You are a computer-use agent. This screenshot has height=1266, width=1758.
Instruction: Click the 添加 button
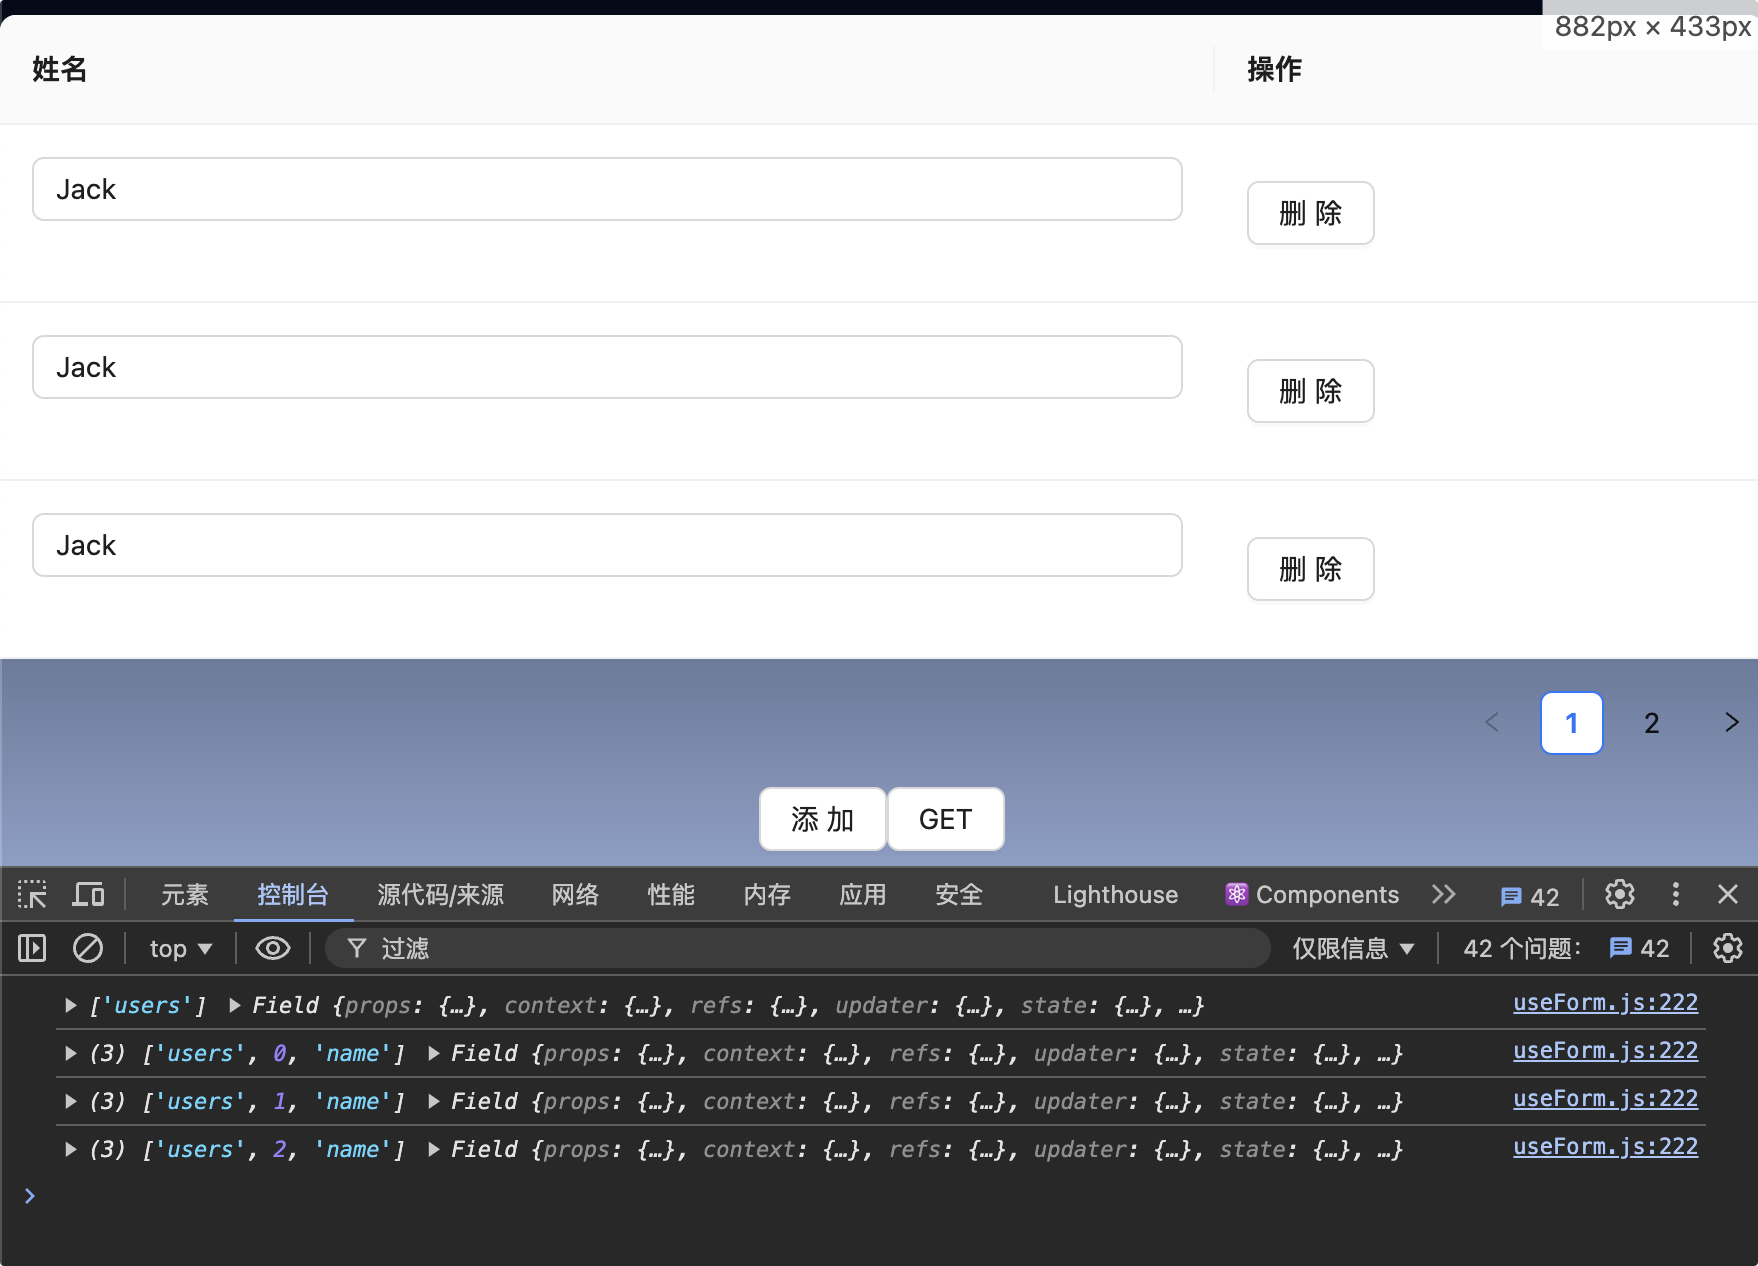pyautogui.click(x=822, y=819)
